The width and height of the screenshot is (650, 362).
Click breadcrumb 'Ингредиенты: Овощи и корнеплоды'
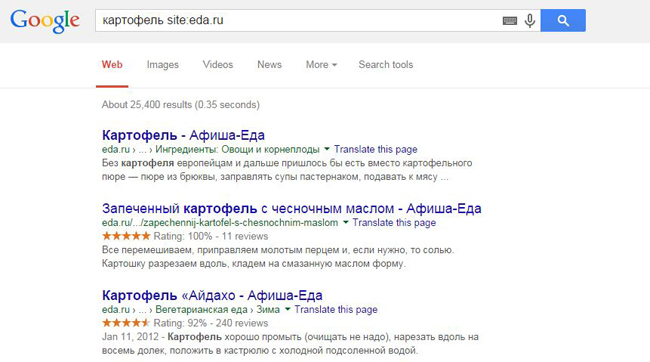(x=237, y=149)
